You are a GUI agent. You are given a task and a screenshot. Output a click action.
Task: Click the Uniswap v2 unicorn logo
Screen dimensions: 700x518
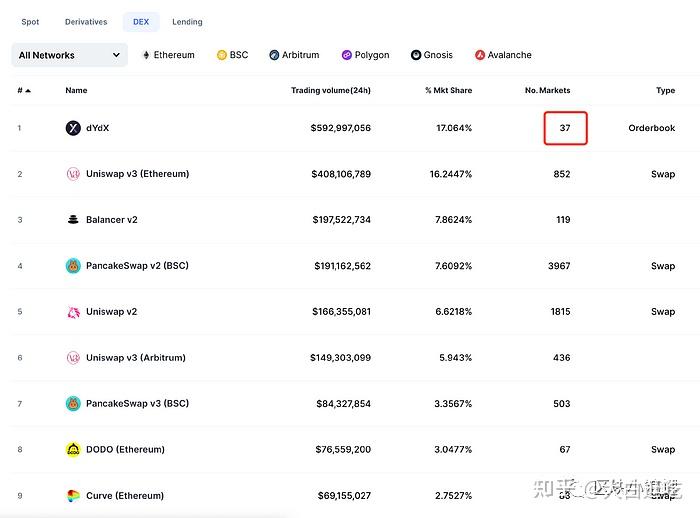point(73,312)
